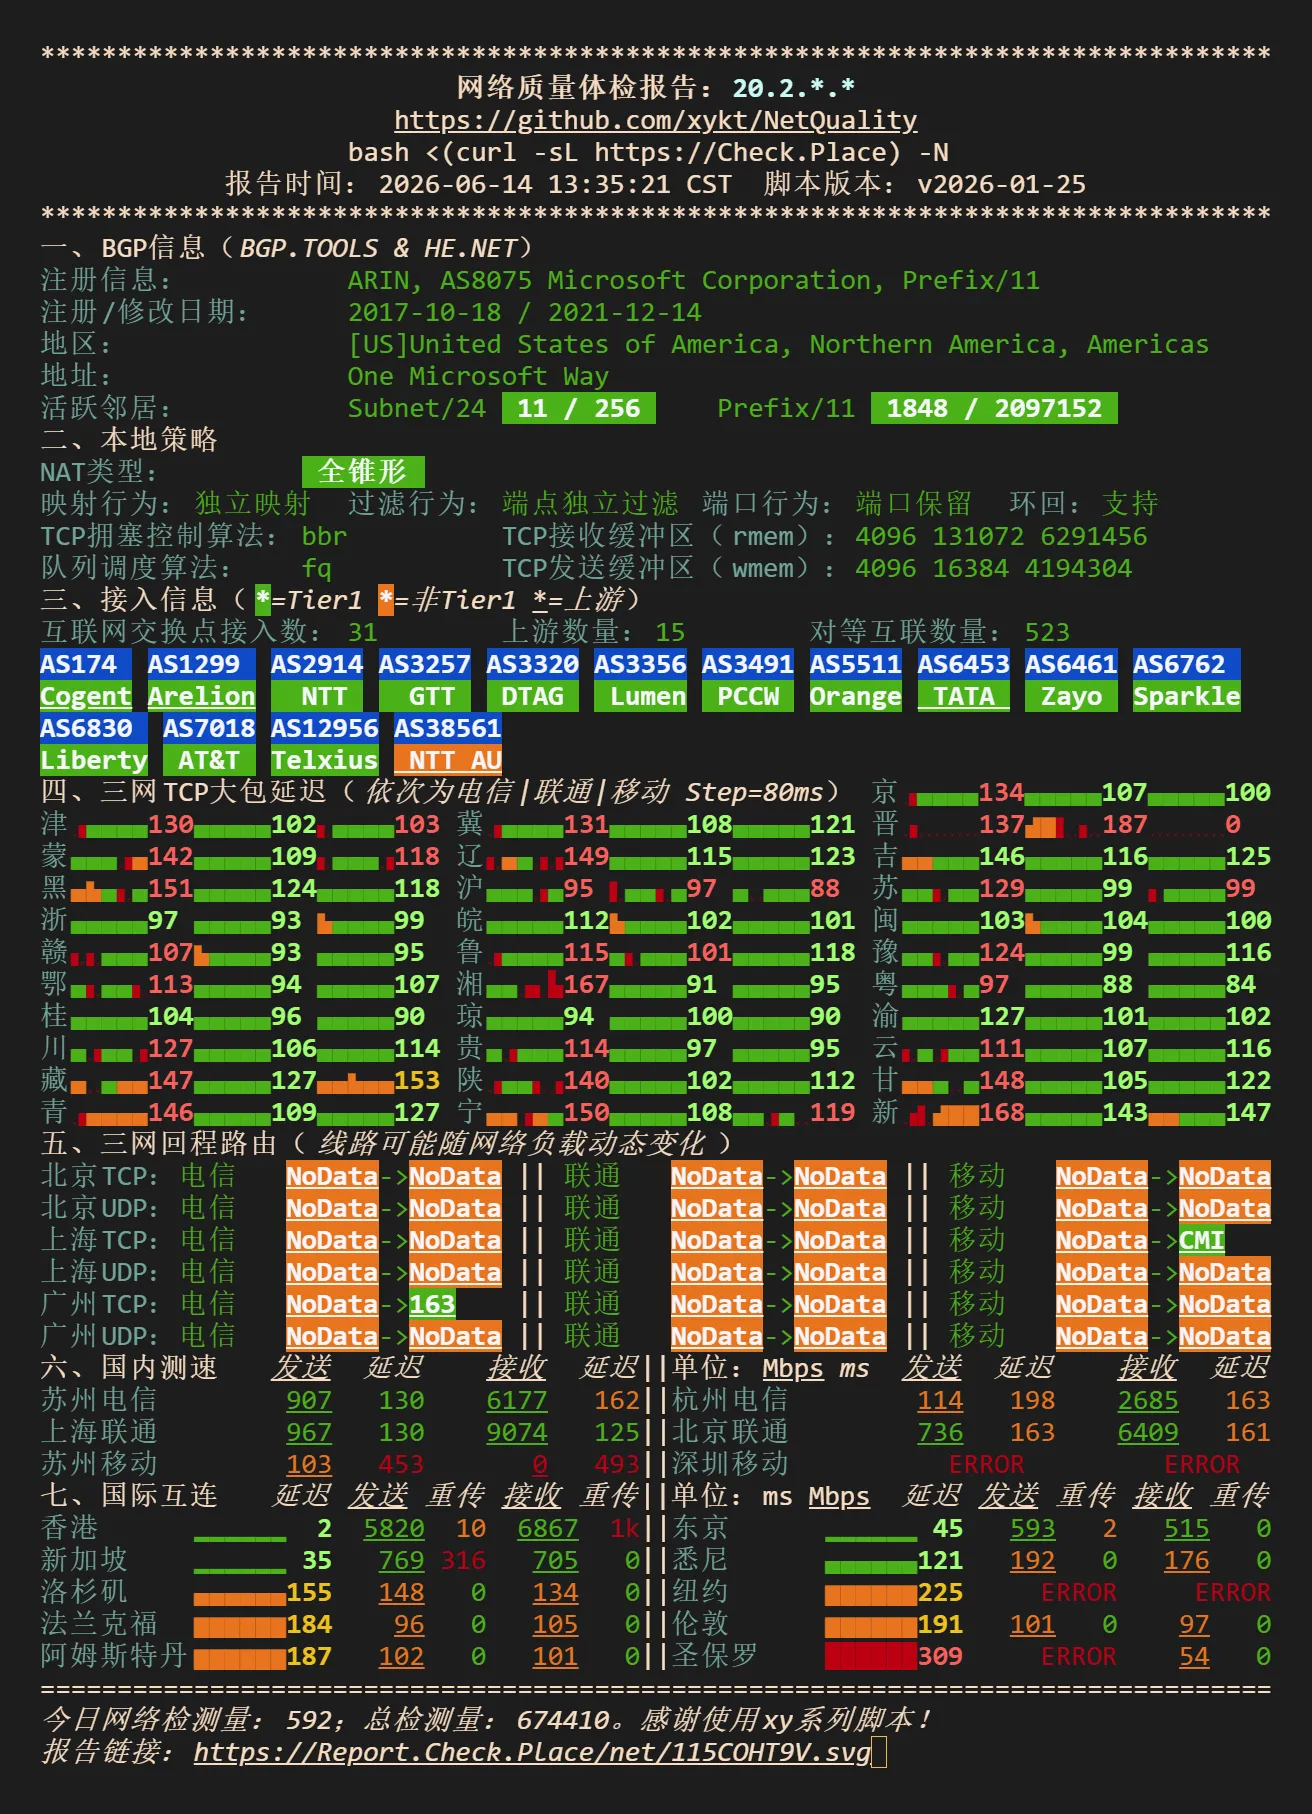Click the '11 / 256' Subnet/24 badge
The image size is (1312, 1814).
point(579,408)
